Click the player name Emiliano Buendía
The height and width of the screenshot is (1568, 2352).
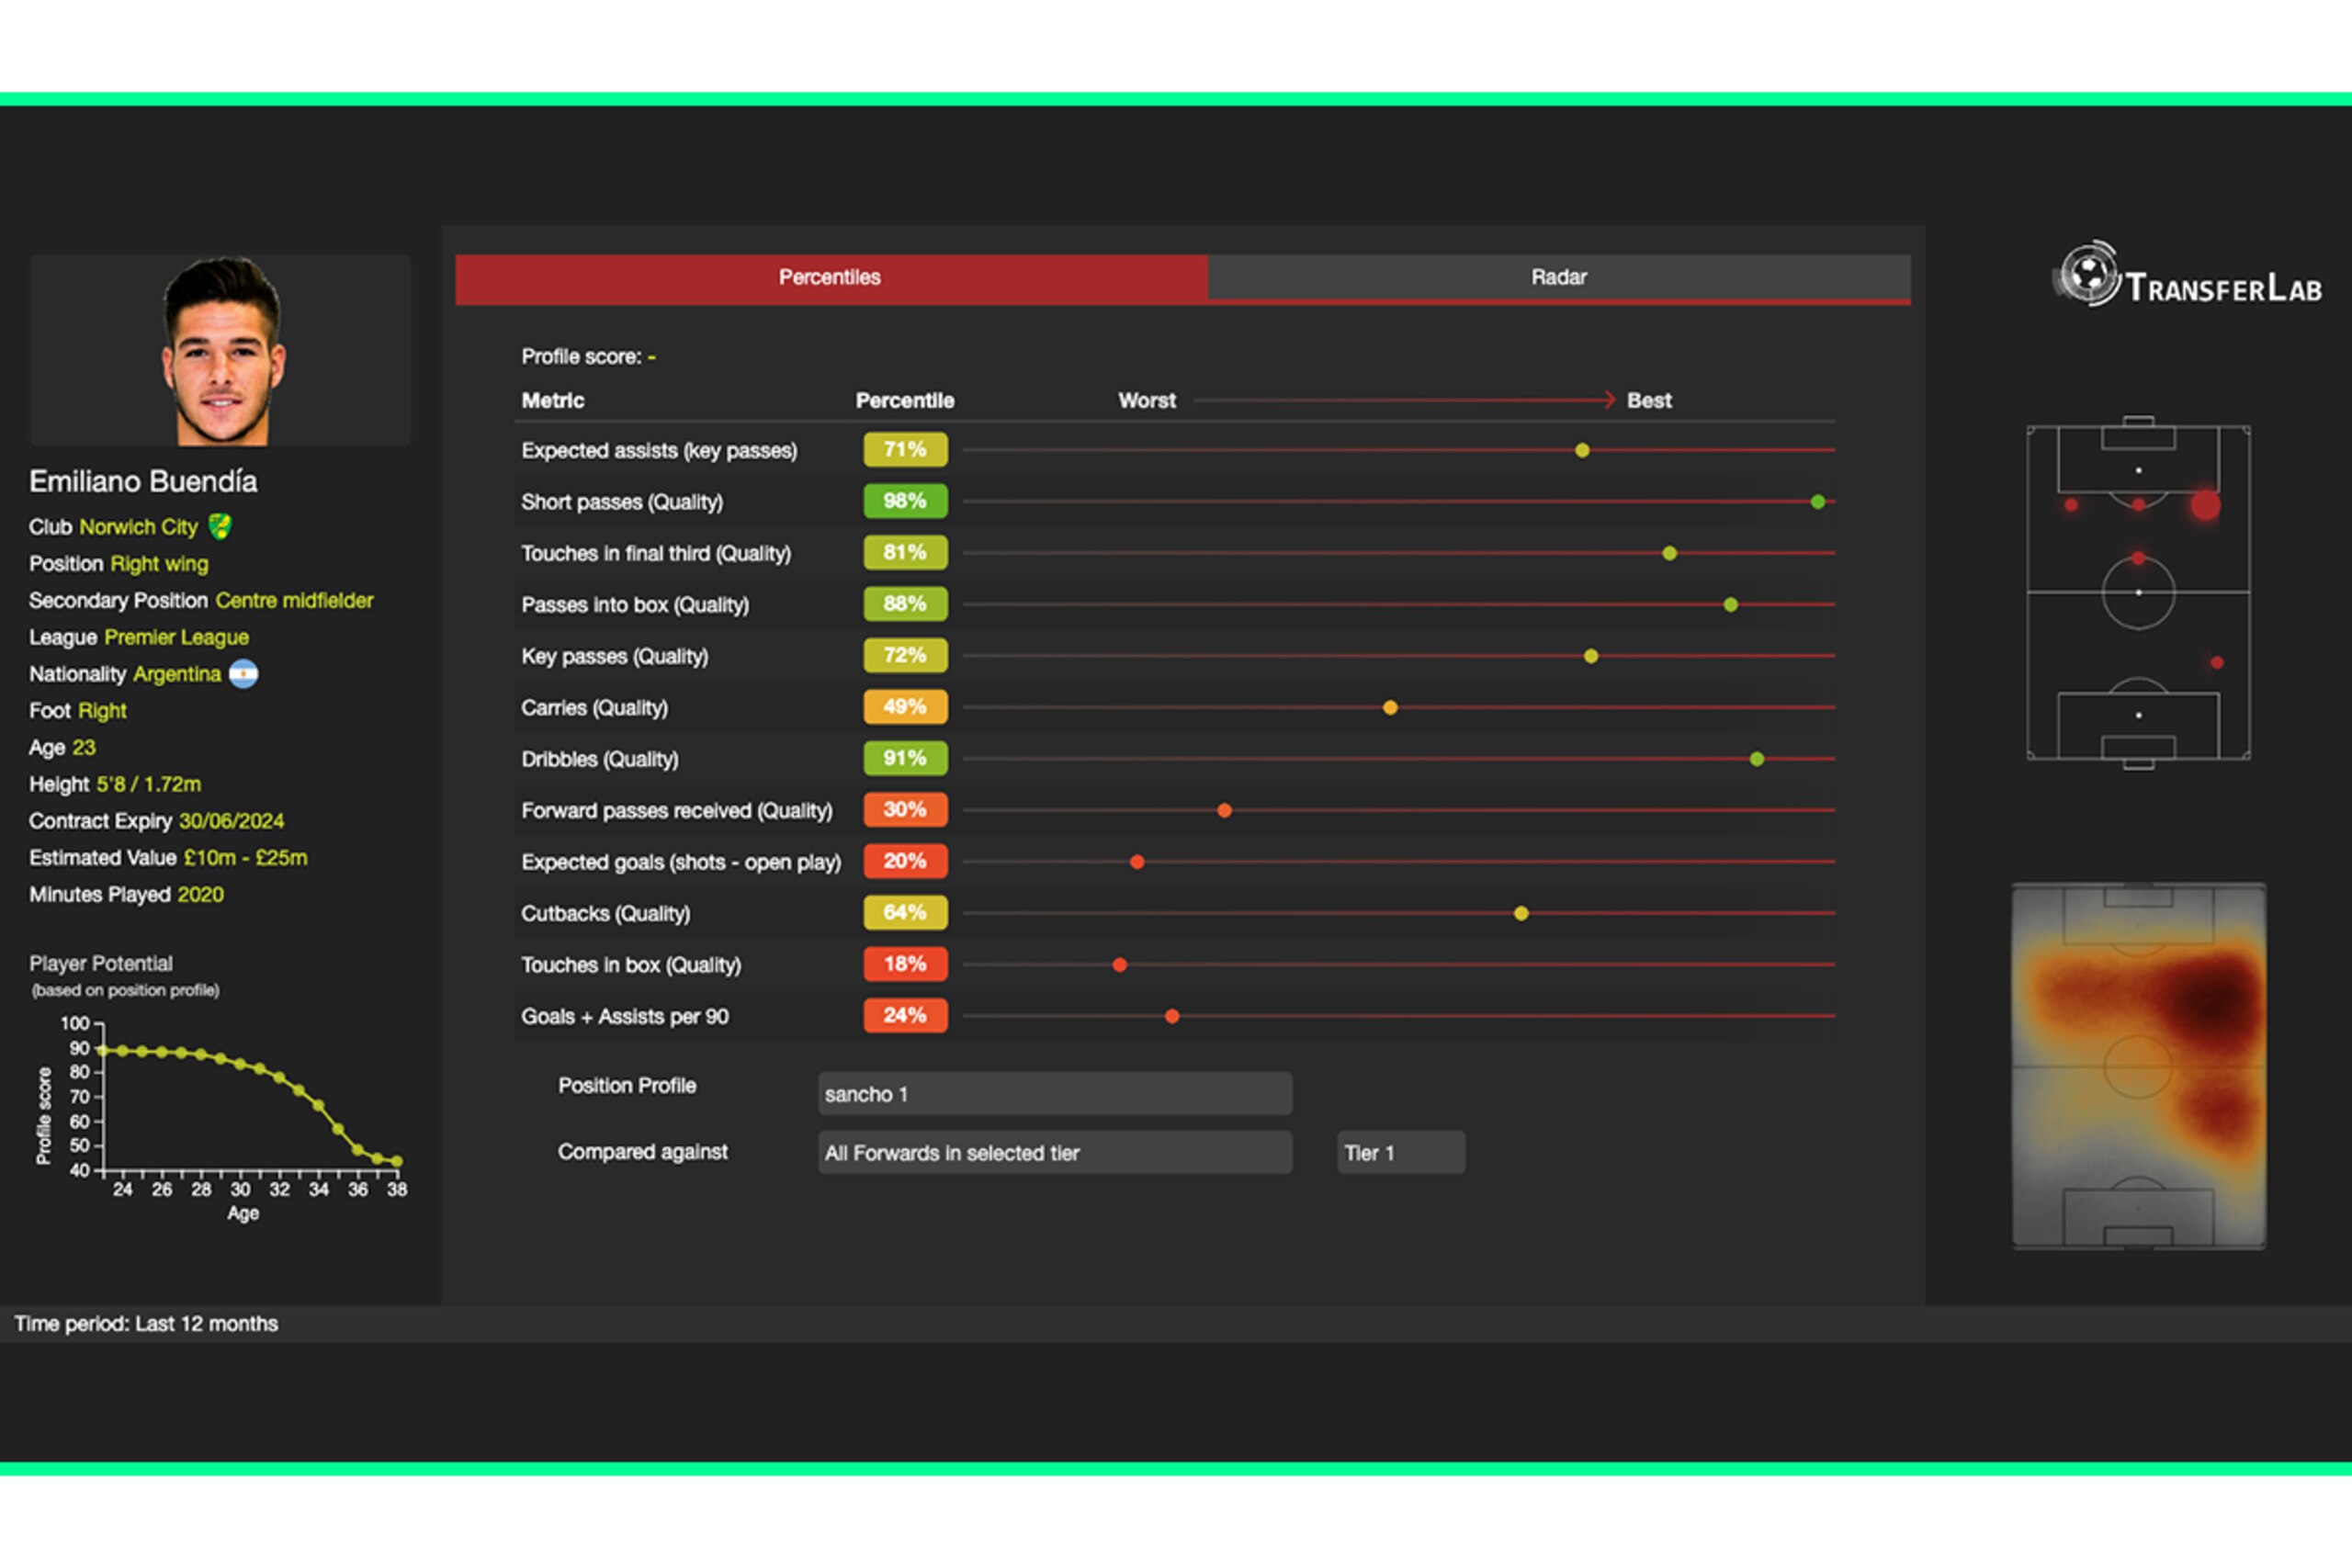point(143,482)
